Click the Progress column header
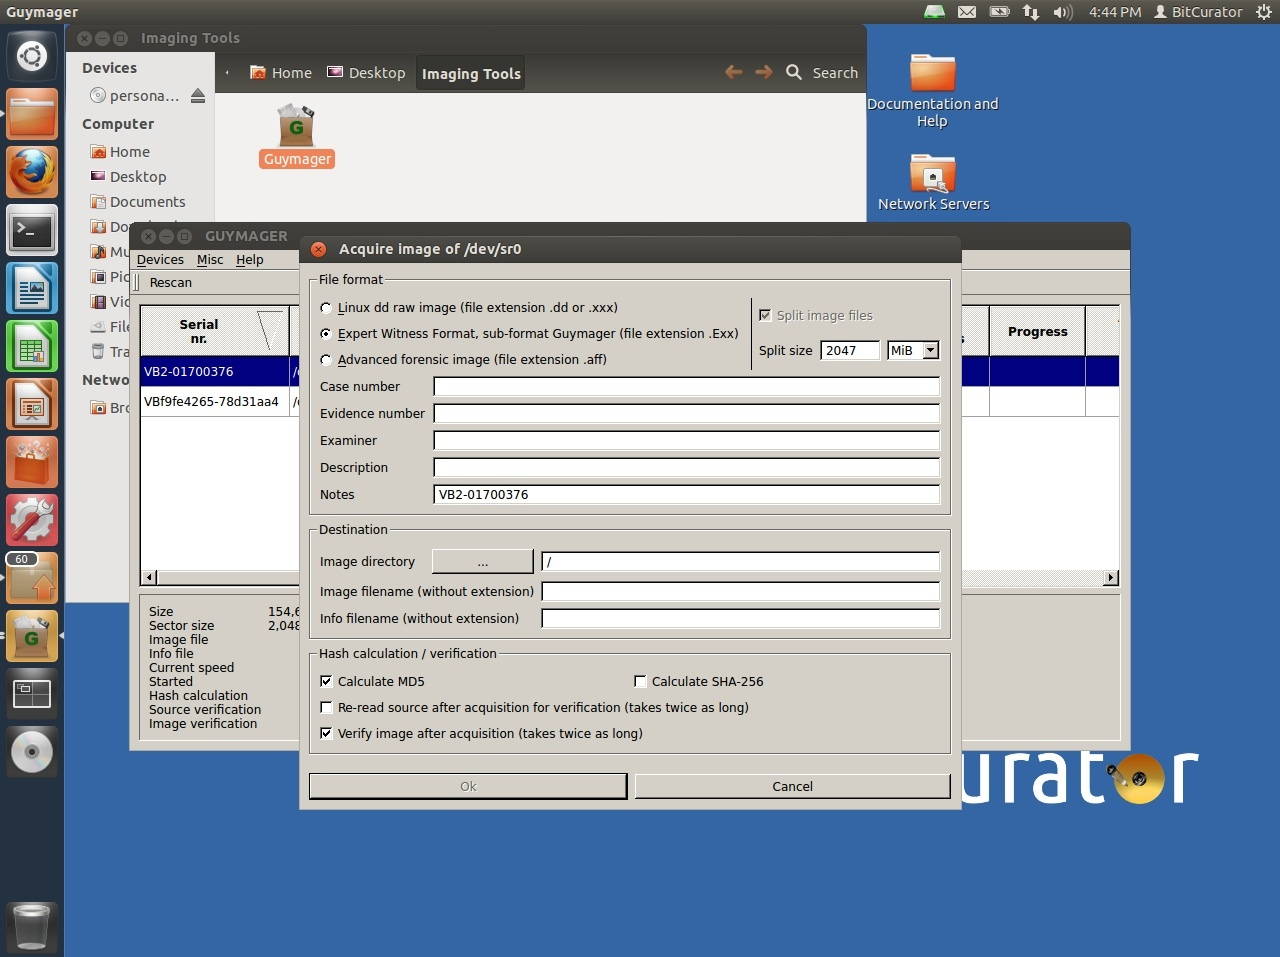The image size is (1280, 957). 1037,331
